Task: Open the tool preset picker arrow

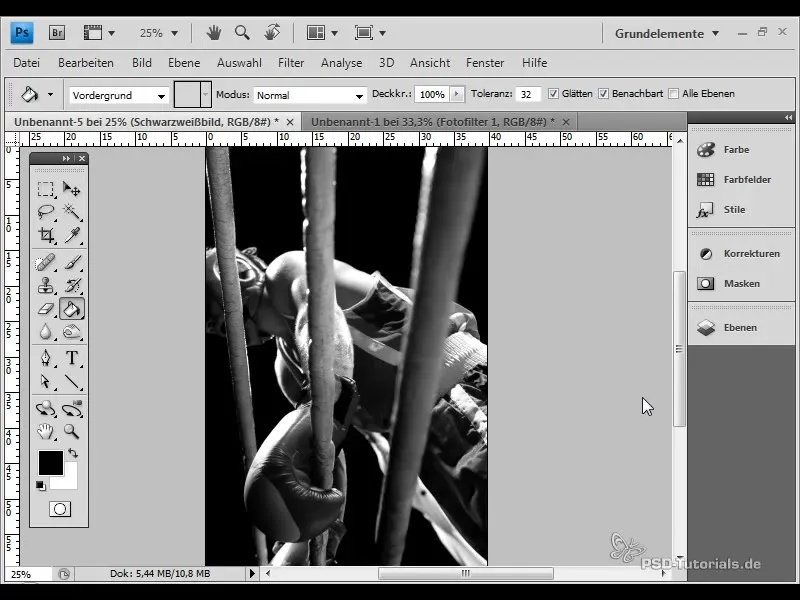Action: (50, 94)
